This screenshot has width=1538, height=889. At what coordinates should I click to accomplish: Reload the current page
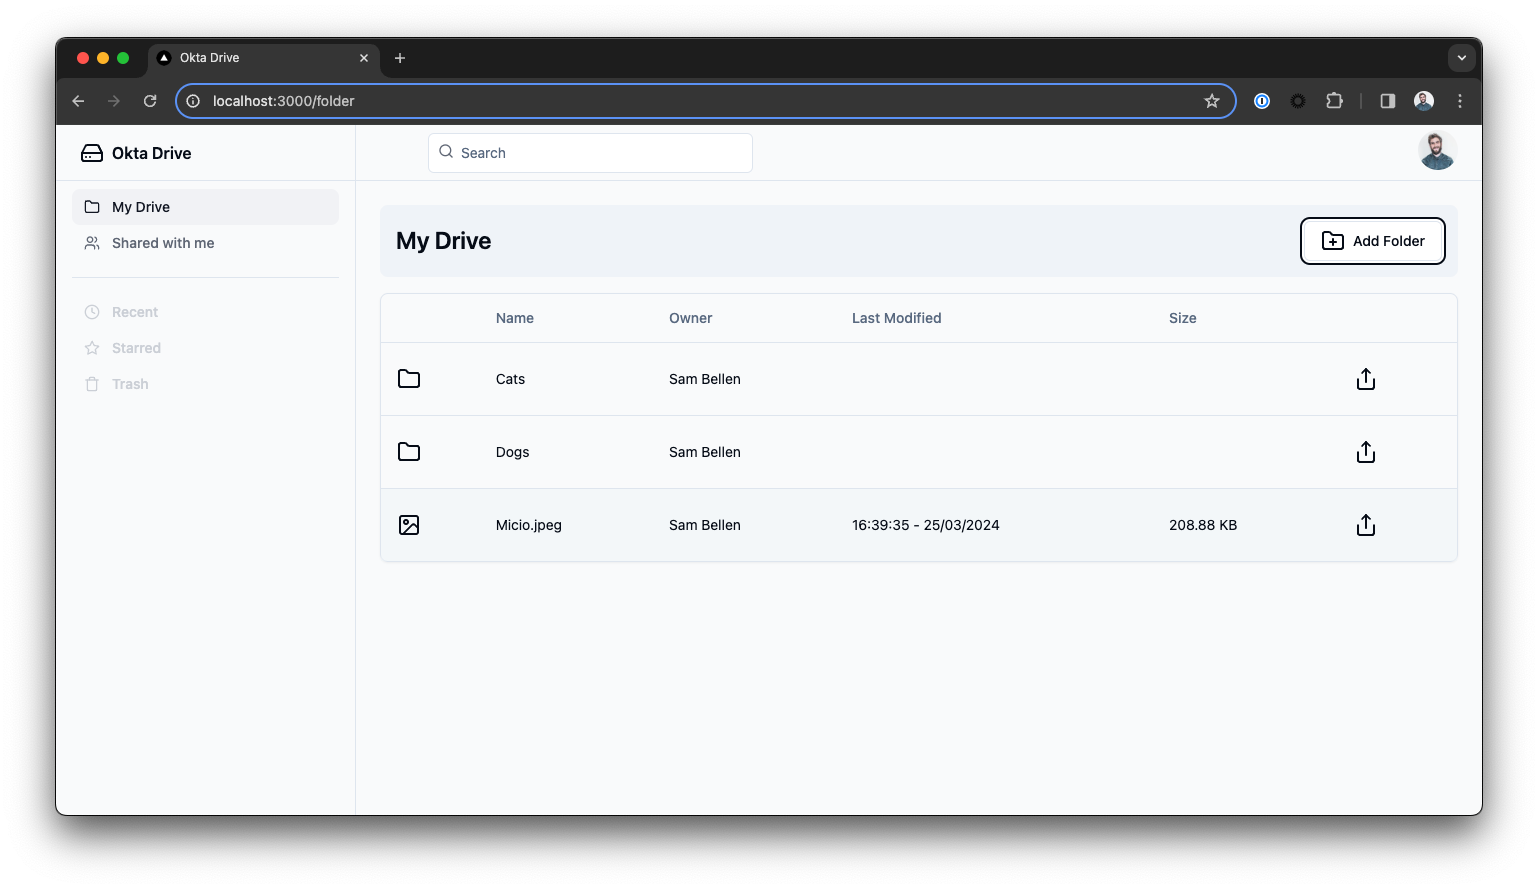click(150, 101)
